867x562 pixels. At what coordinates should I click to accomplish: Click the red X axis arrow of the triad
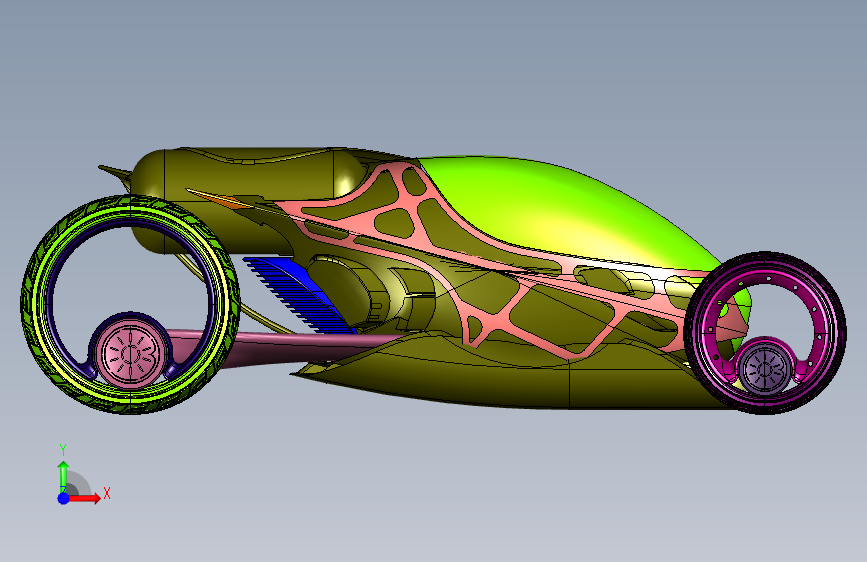[x=86, y=498]
